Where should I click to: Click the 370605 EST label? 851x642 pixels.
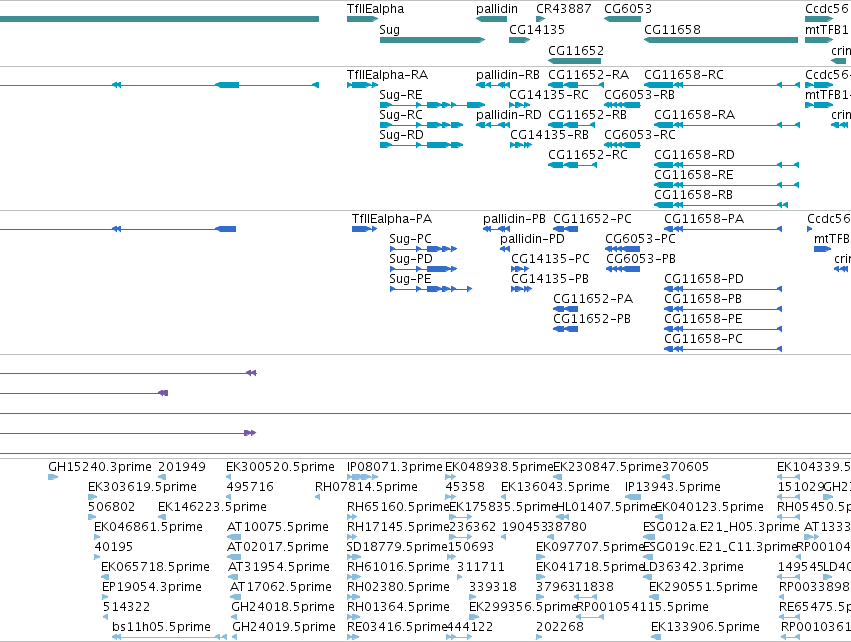[685, 467]
